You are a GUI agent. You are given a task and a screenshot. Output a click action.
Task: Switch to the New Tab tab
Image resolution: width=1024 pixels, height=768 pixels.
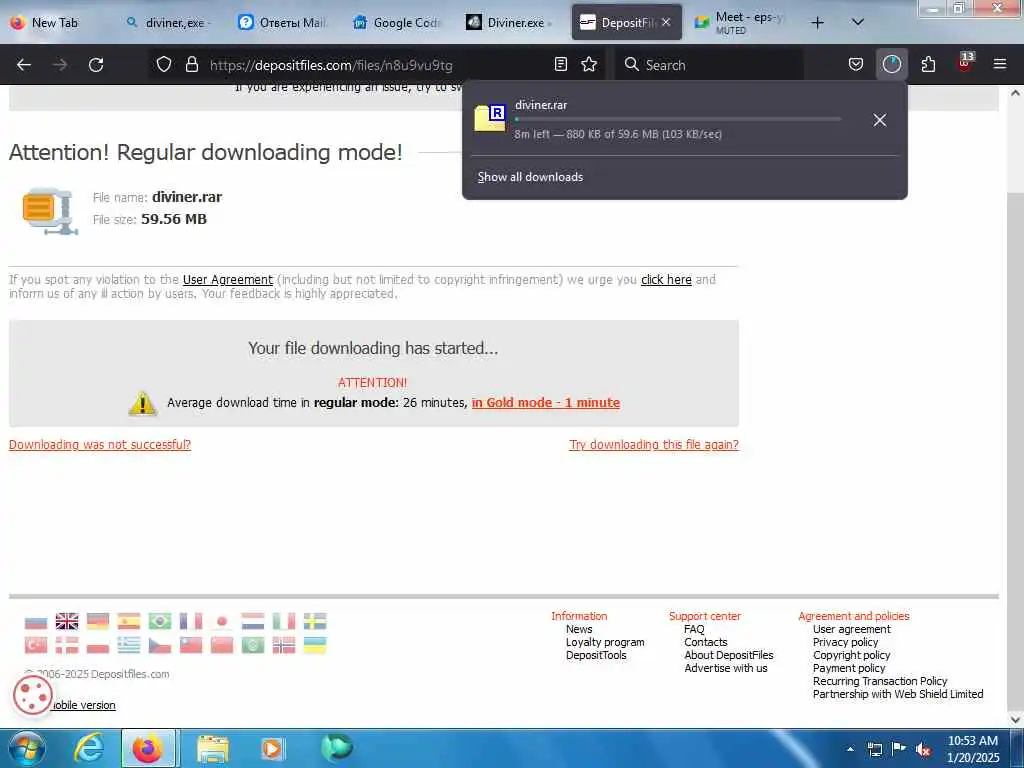pos(56,22)
